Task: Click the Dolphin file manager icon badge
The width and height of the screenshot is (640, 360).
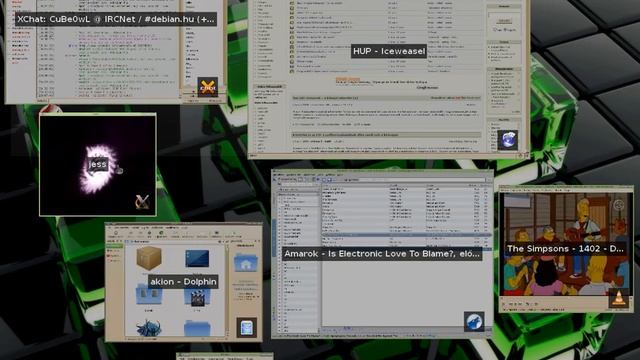Action: (x=247, y=328)
